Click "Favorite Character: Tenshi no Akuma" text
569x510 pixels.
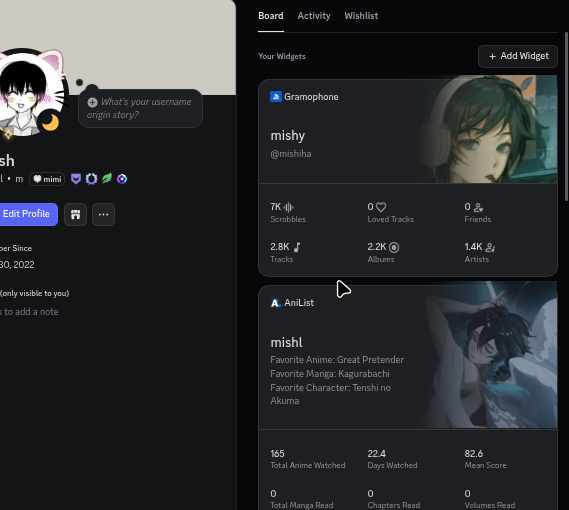(x=331, y=394)
